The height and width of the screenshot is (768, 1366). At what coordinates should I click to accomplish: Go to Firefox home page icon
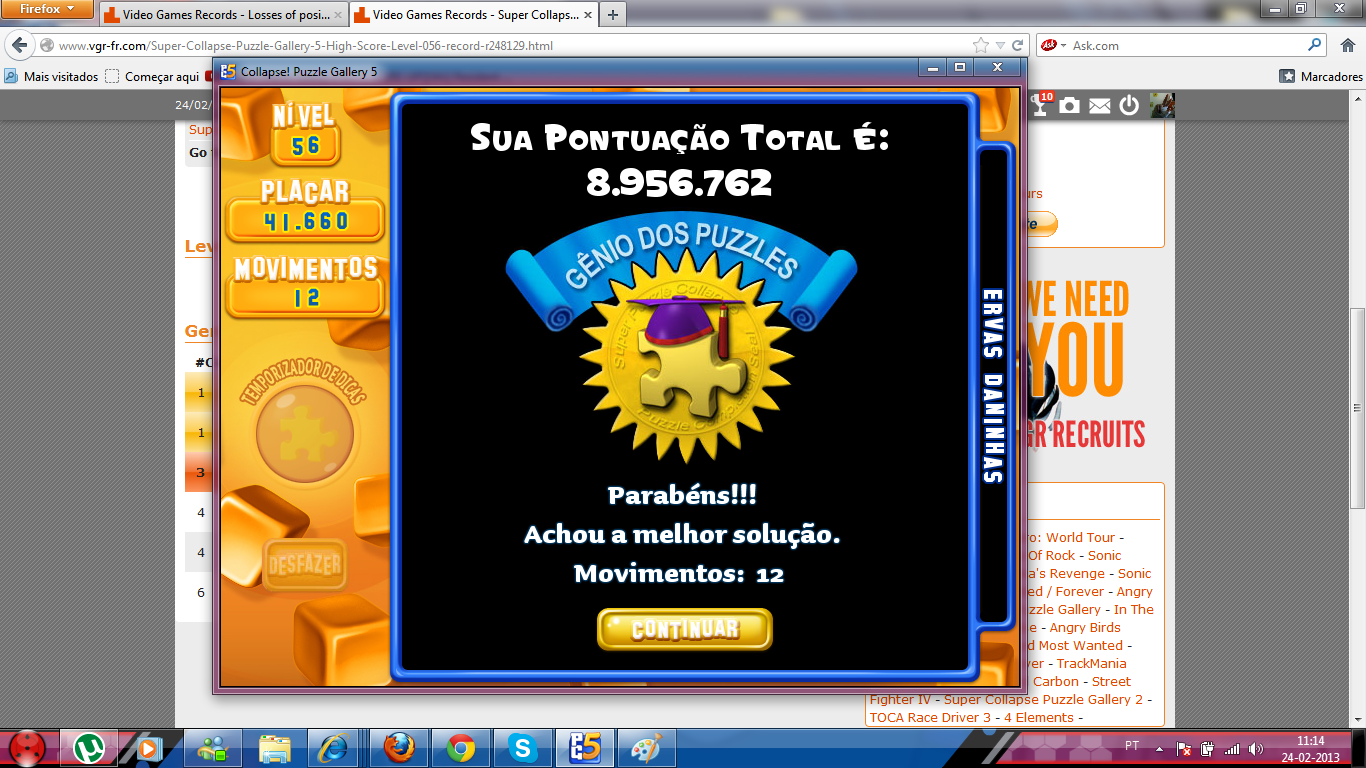pyautogui.click(x=1346, y=45)
